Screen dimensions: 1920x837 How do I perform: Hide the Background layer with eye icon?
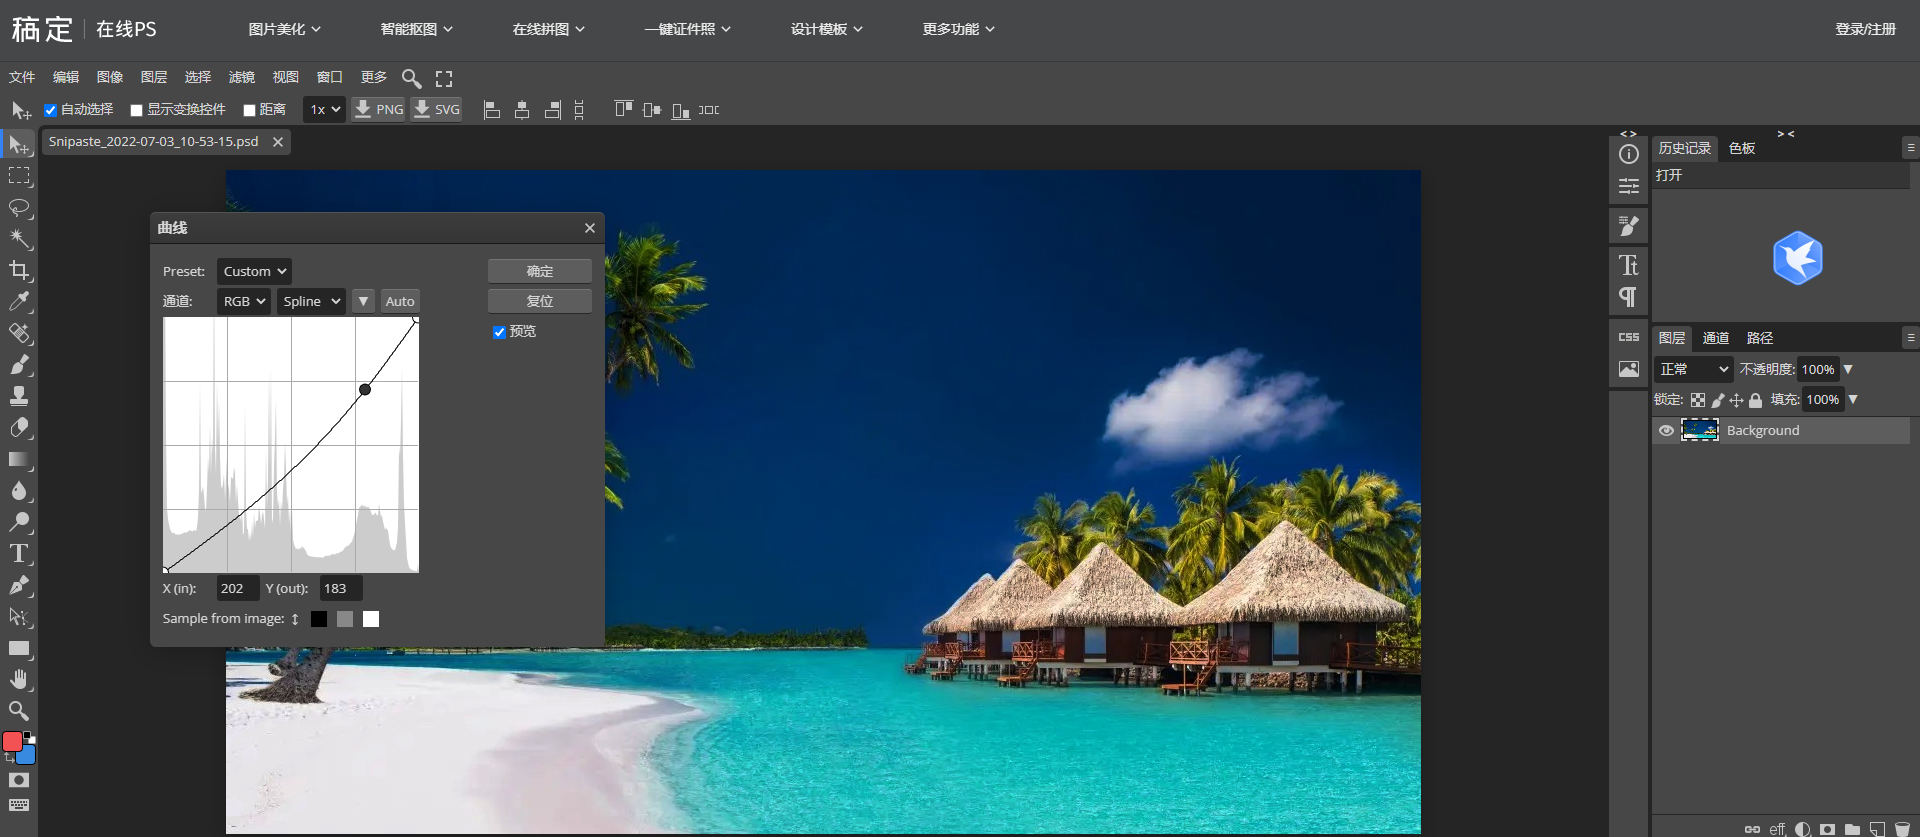click(1666, 431)
